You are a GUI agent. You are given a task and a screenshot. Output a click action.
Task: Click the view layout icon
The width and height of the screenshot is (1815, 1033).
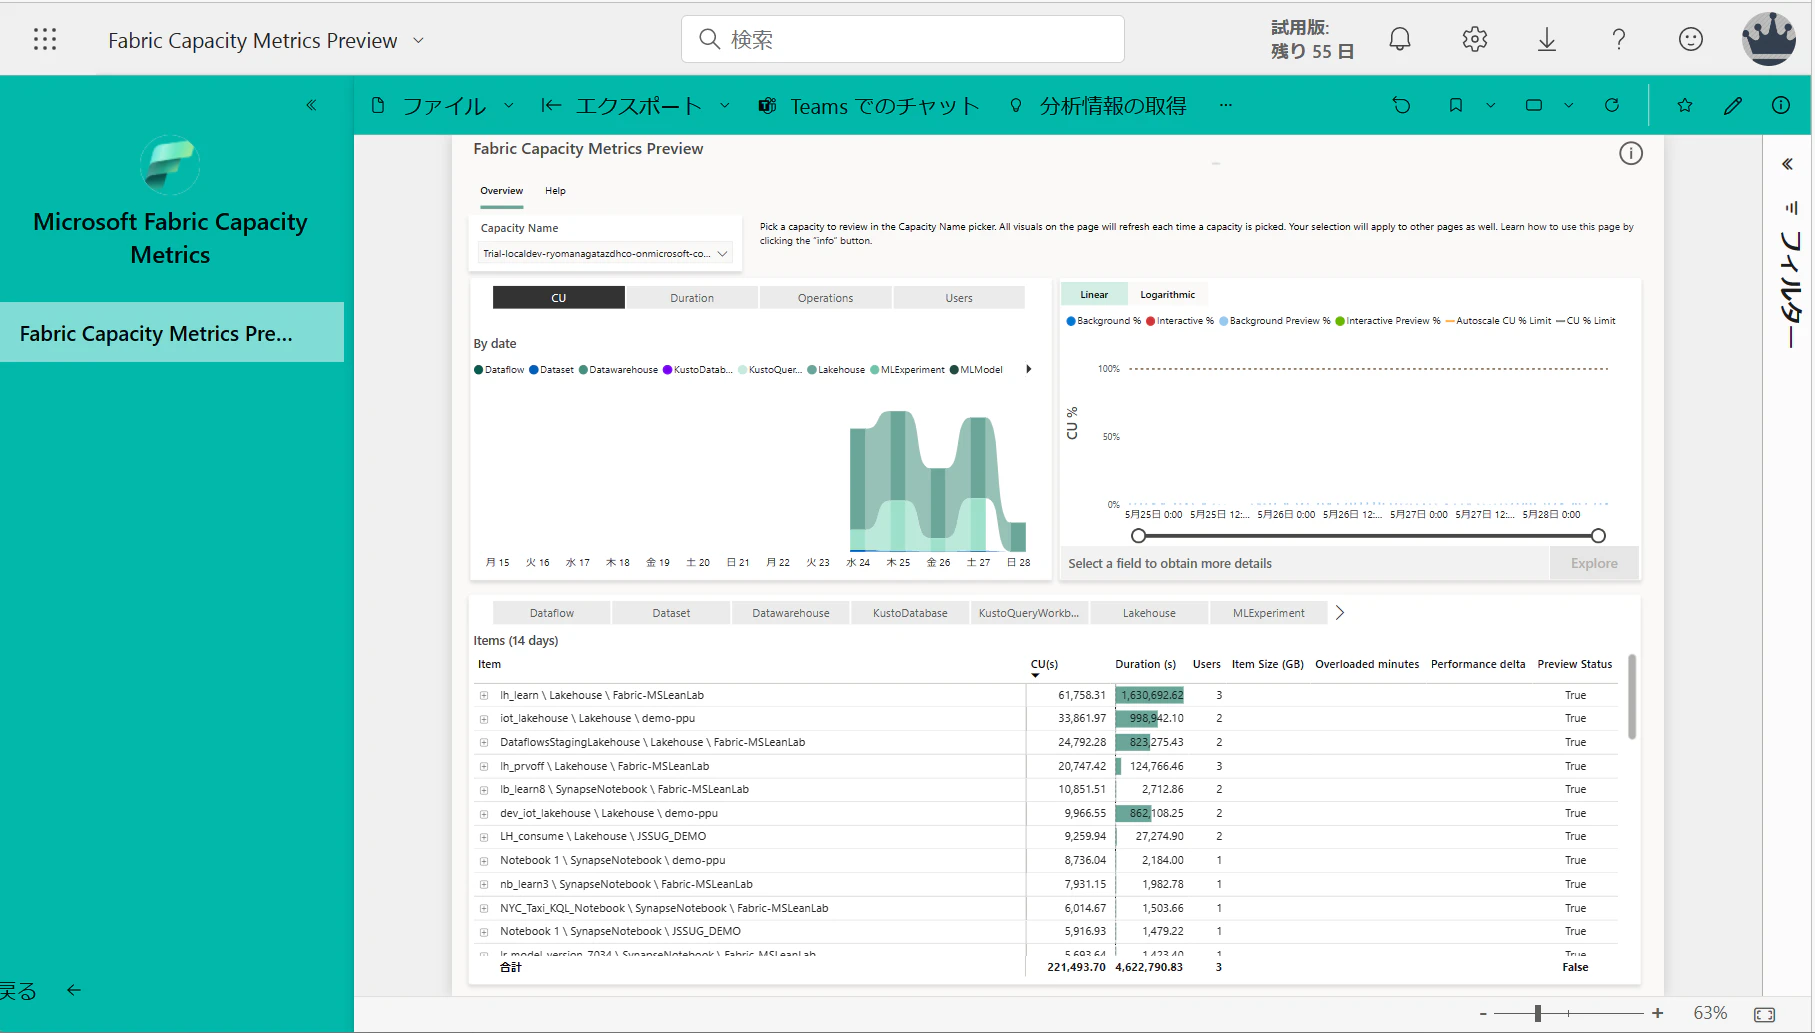click(1534, 105)
